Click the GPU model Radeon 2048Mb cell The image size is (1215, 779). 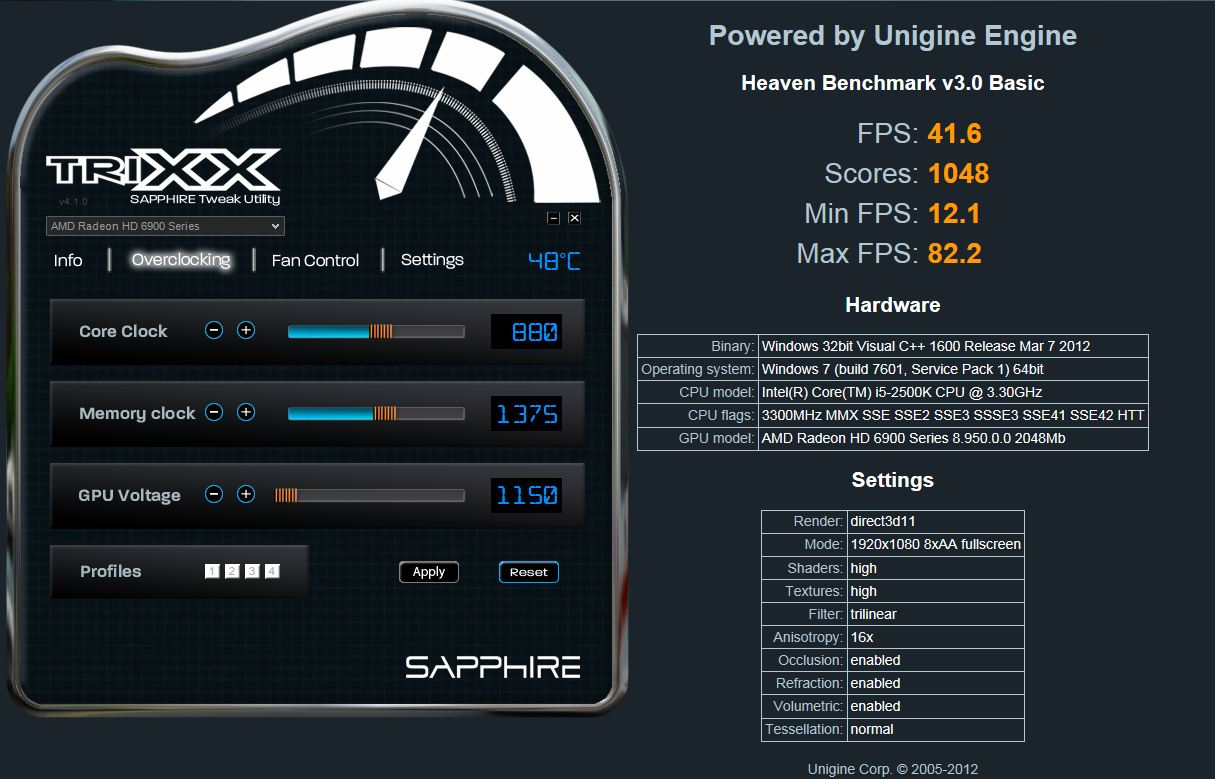click(x=953, y=438)
